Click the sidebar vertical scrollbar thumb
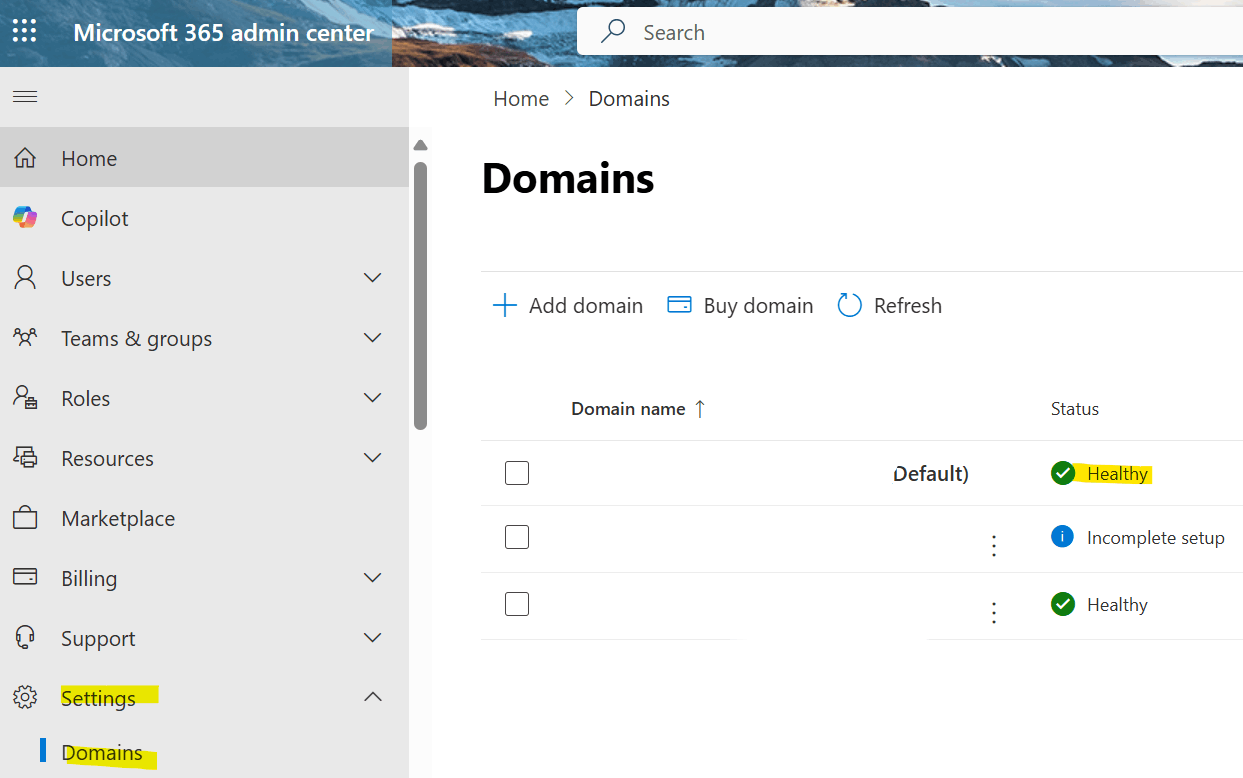 420,295
